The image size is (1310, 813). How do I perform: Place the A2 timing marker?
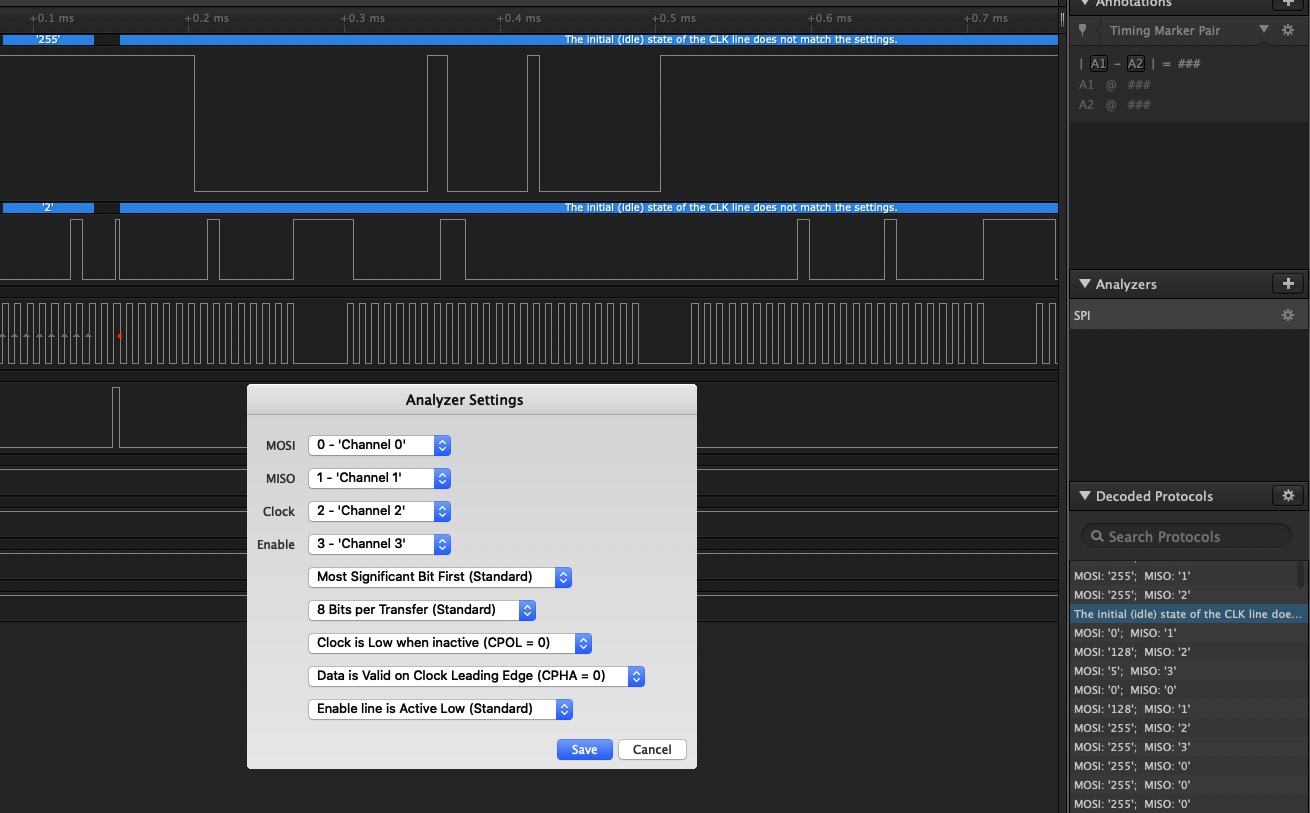click(x=1135, y=64)
